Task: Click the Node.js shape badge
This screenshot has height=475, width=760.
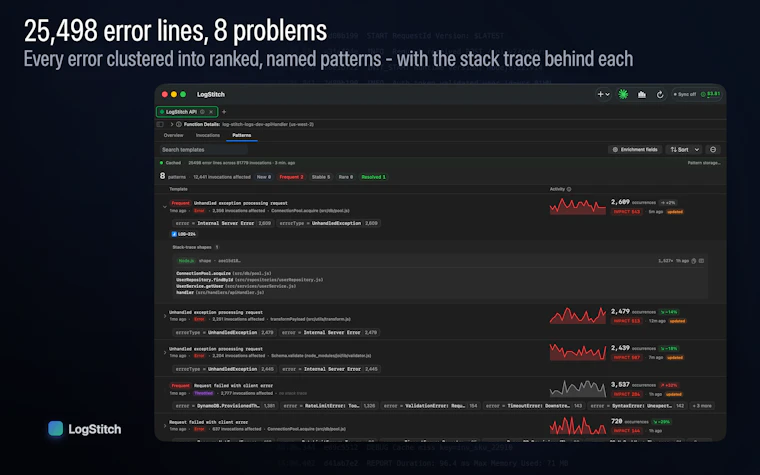Action: [187, 261]
